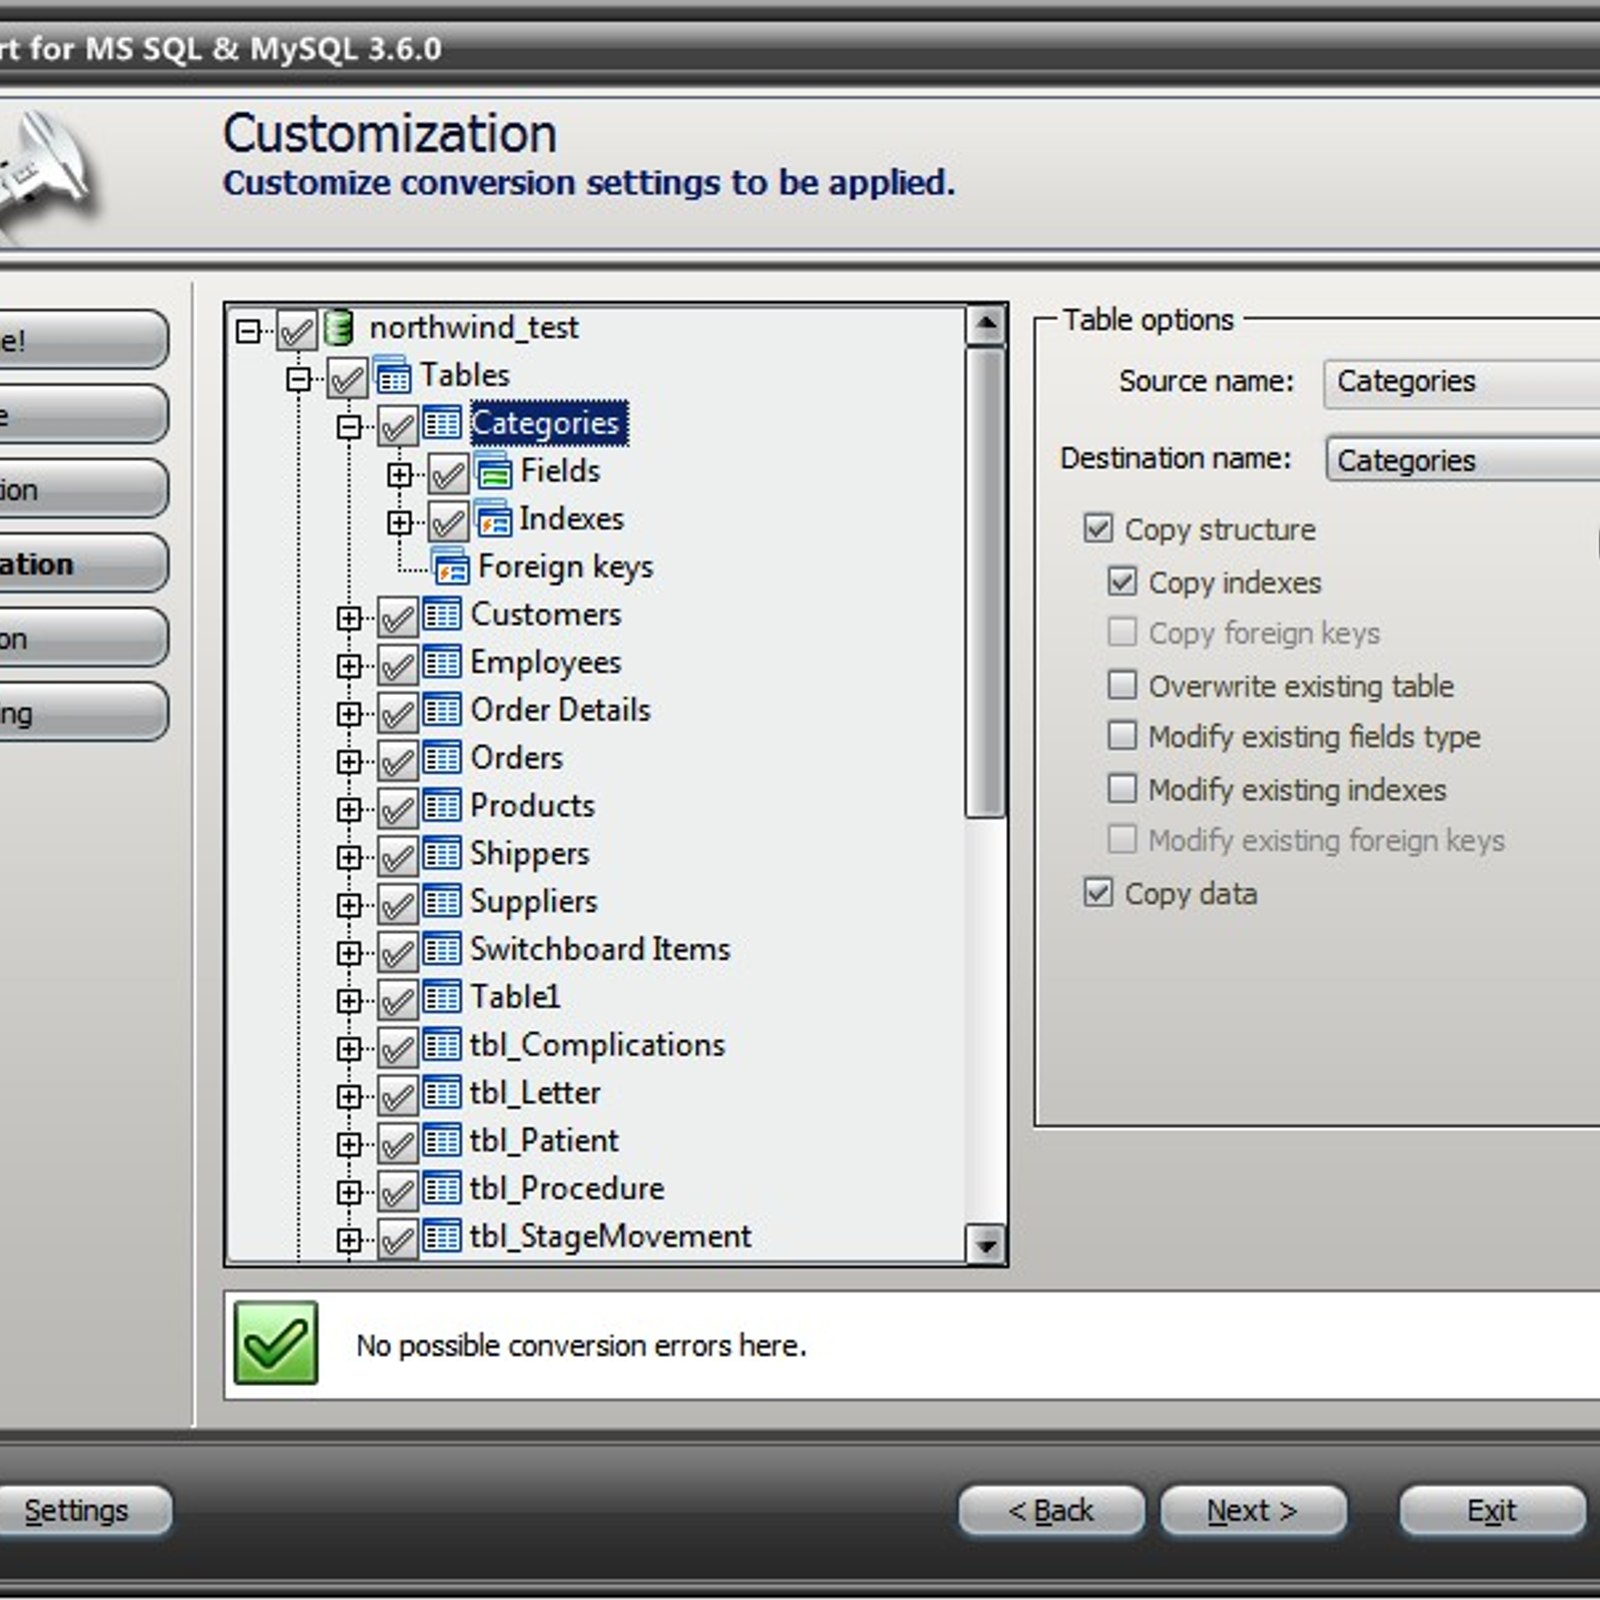Click the Fields node icon

pos(493,471)
